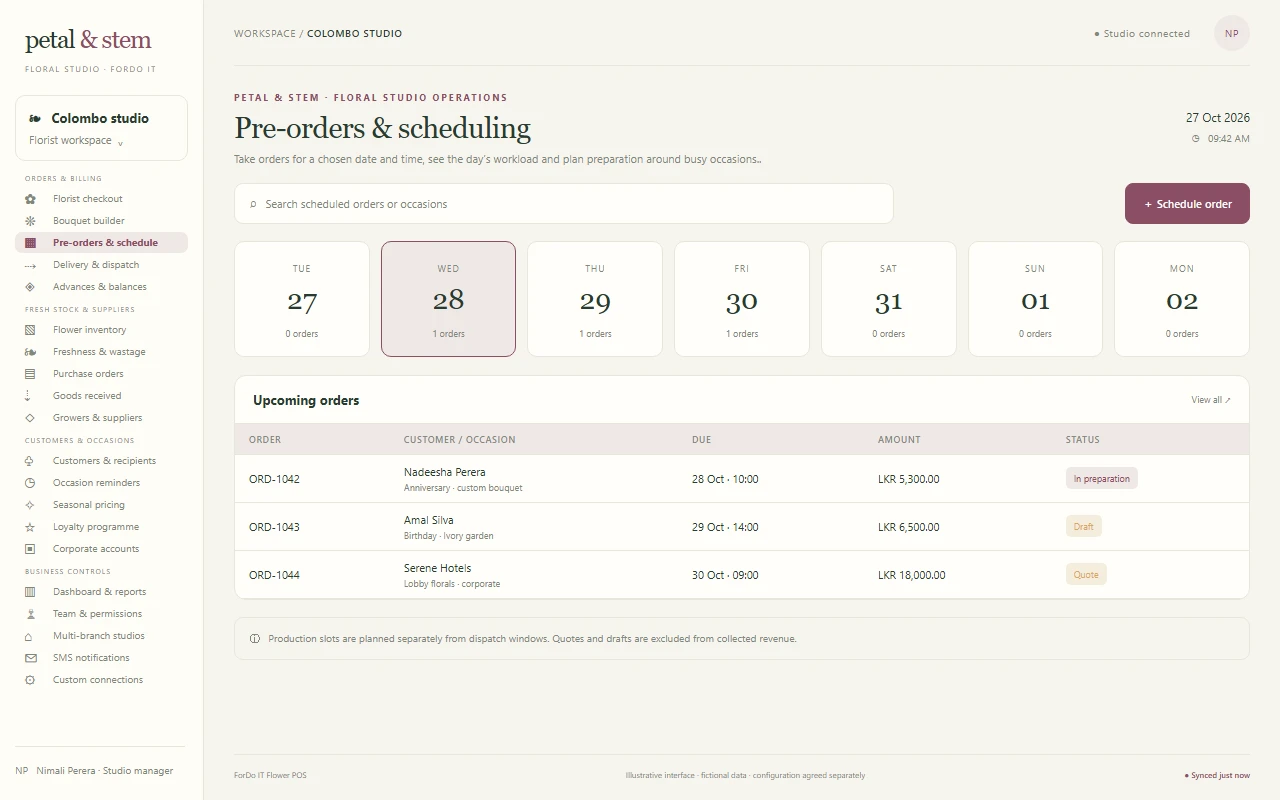Open Occasion reminders clock icon
This screenshot has height=800, width=1280.
tap(30, 483)
